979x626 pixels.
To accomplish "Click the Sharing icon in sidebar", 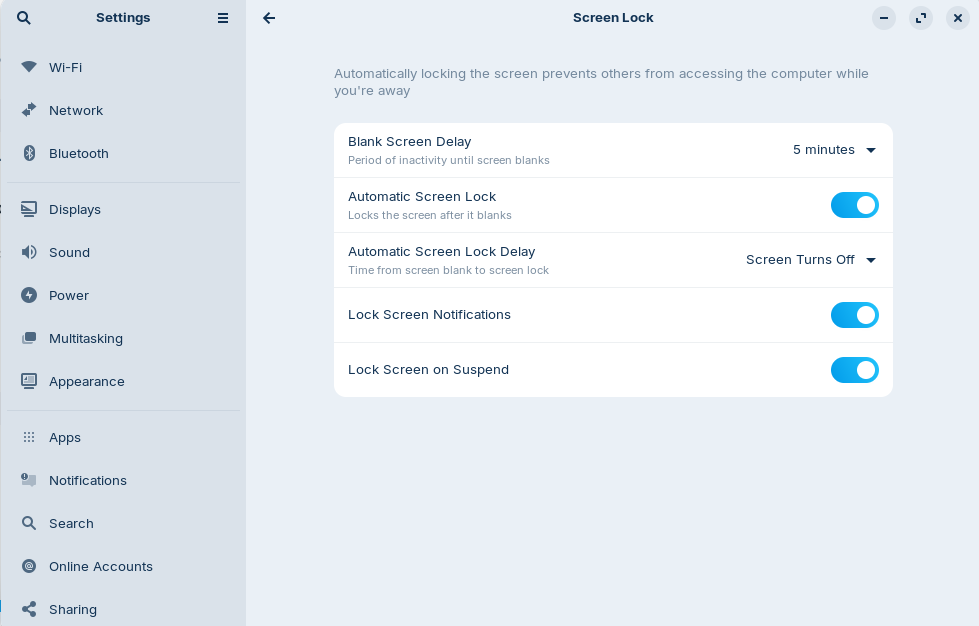I will pyautogui.click(x=29, y=609).
